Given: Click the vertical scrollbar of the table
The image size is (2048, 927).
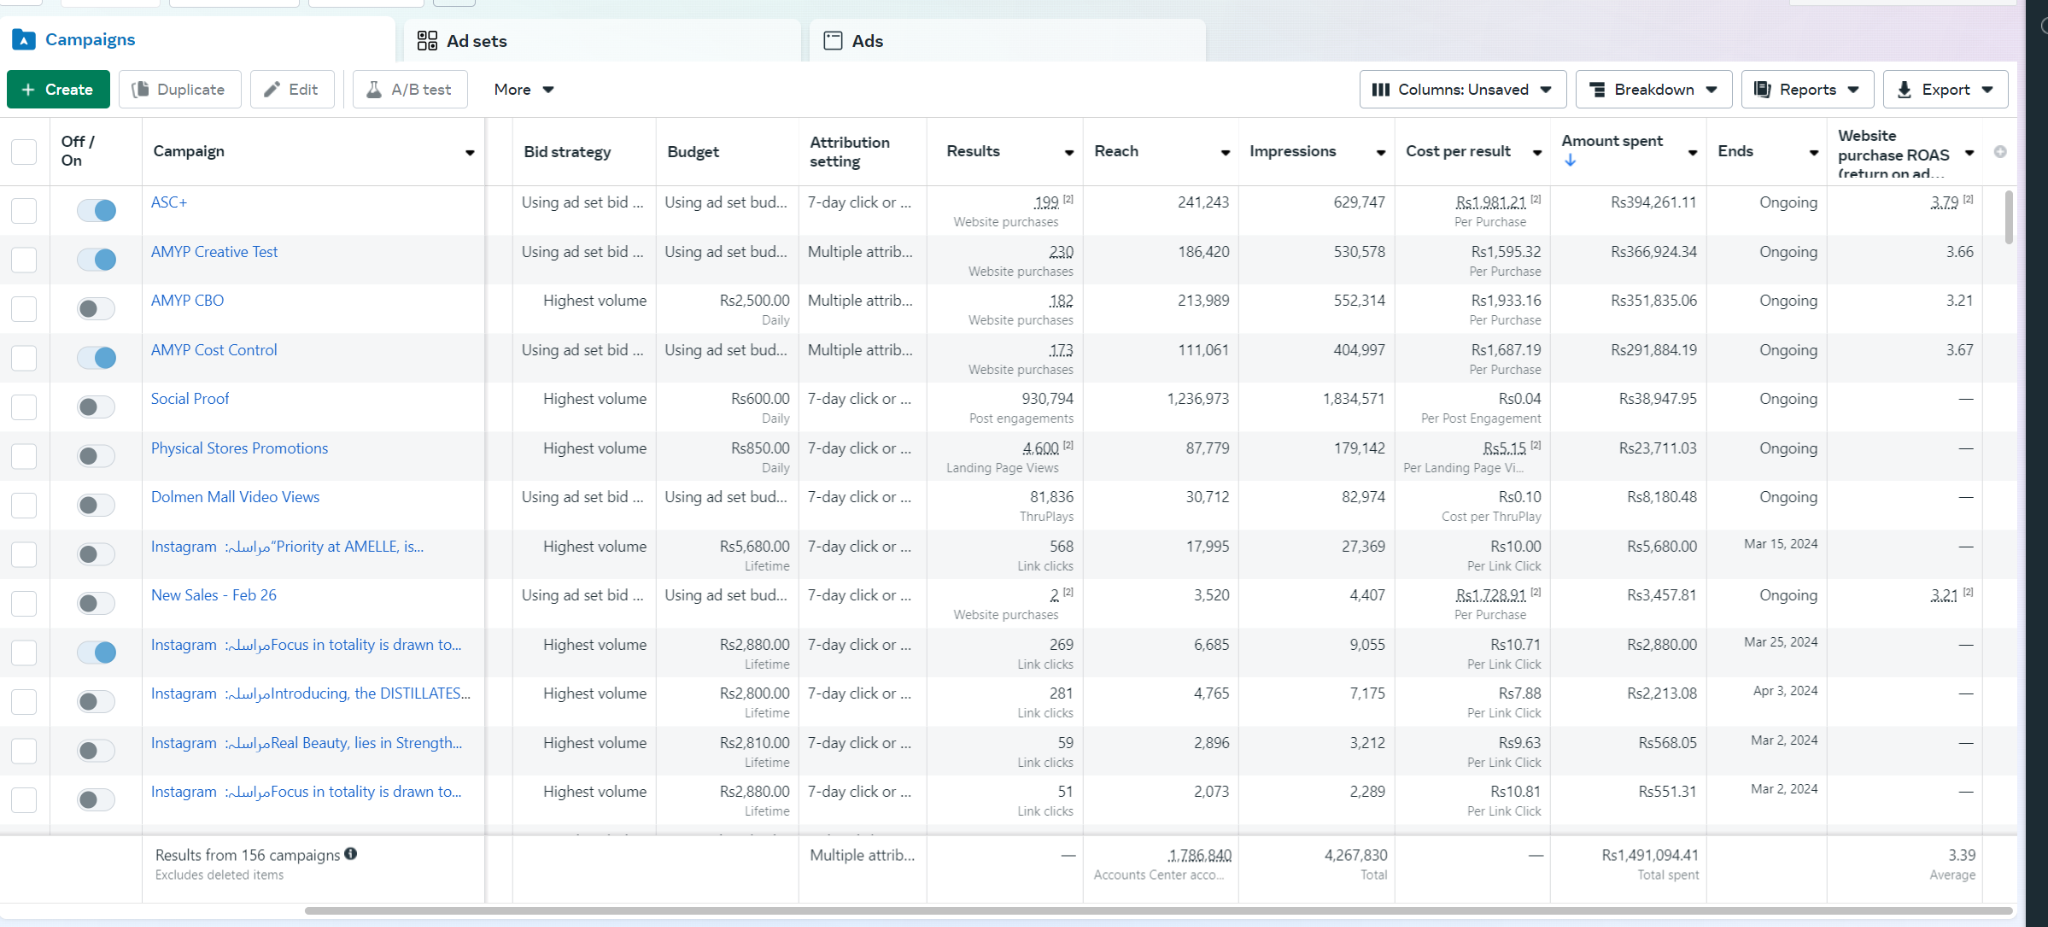Looking at the screenshot, I should point(2009,217).
